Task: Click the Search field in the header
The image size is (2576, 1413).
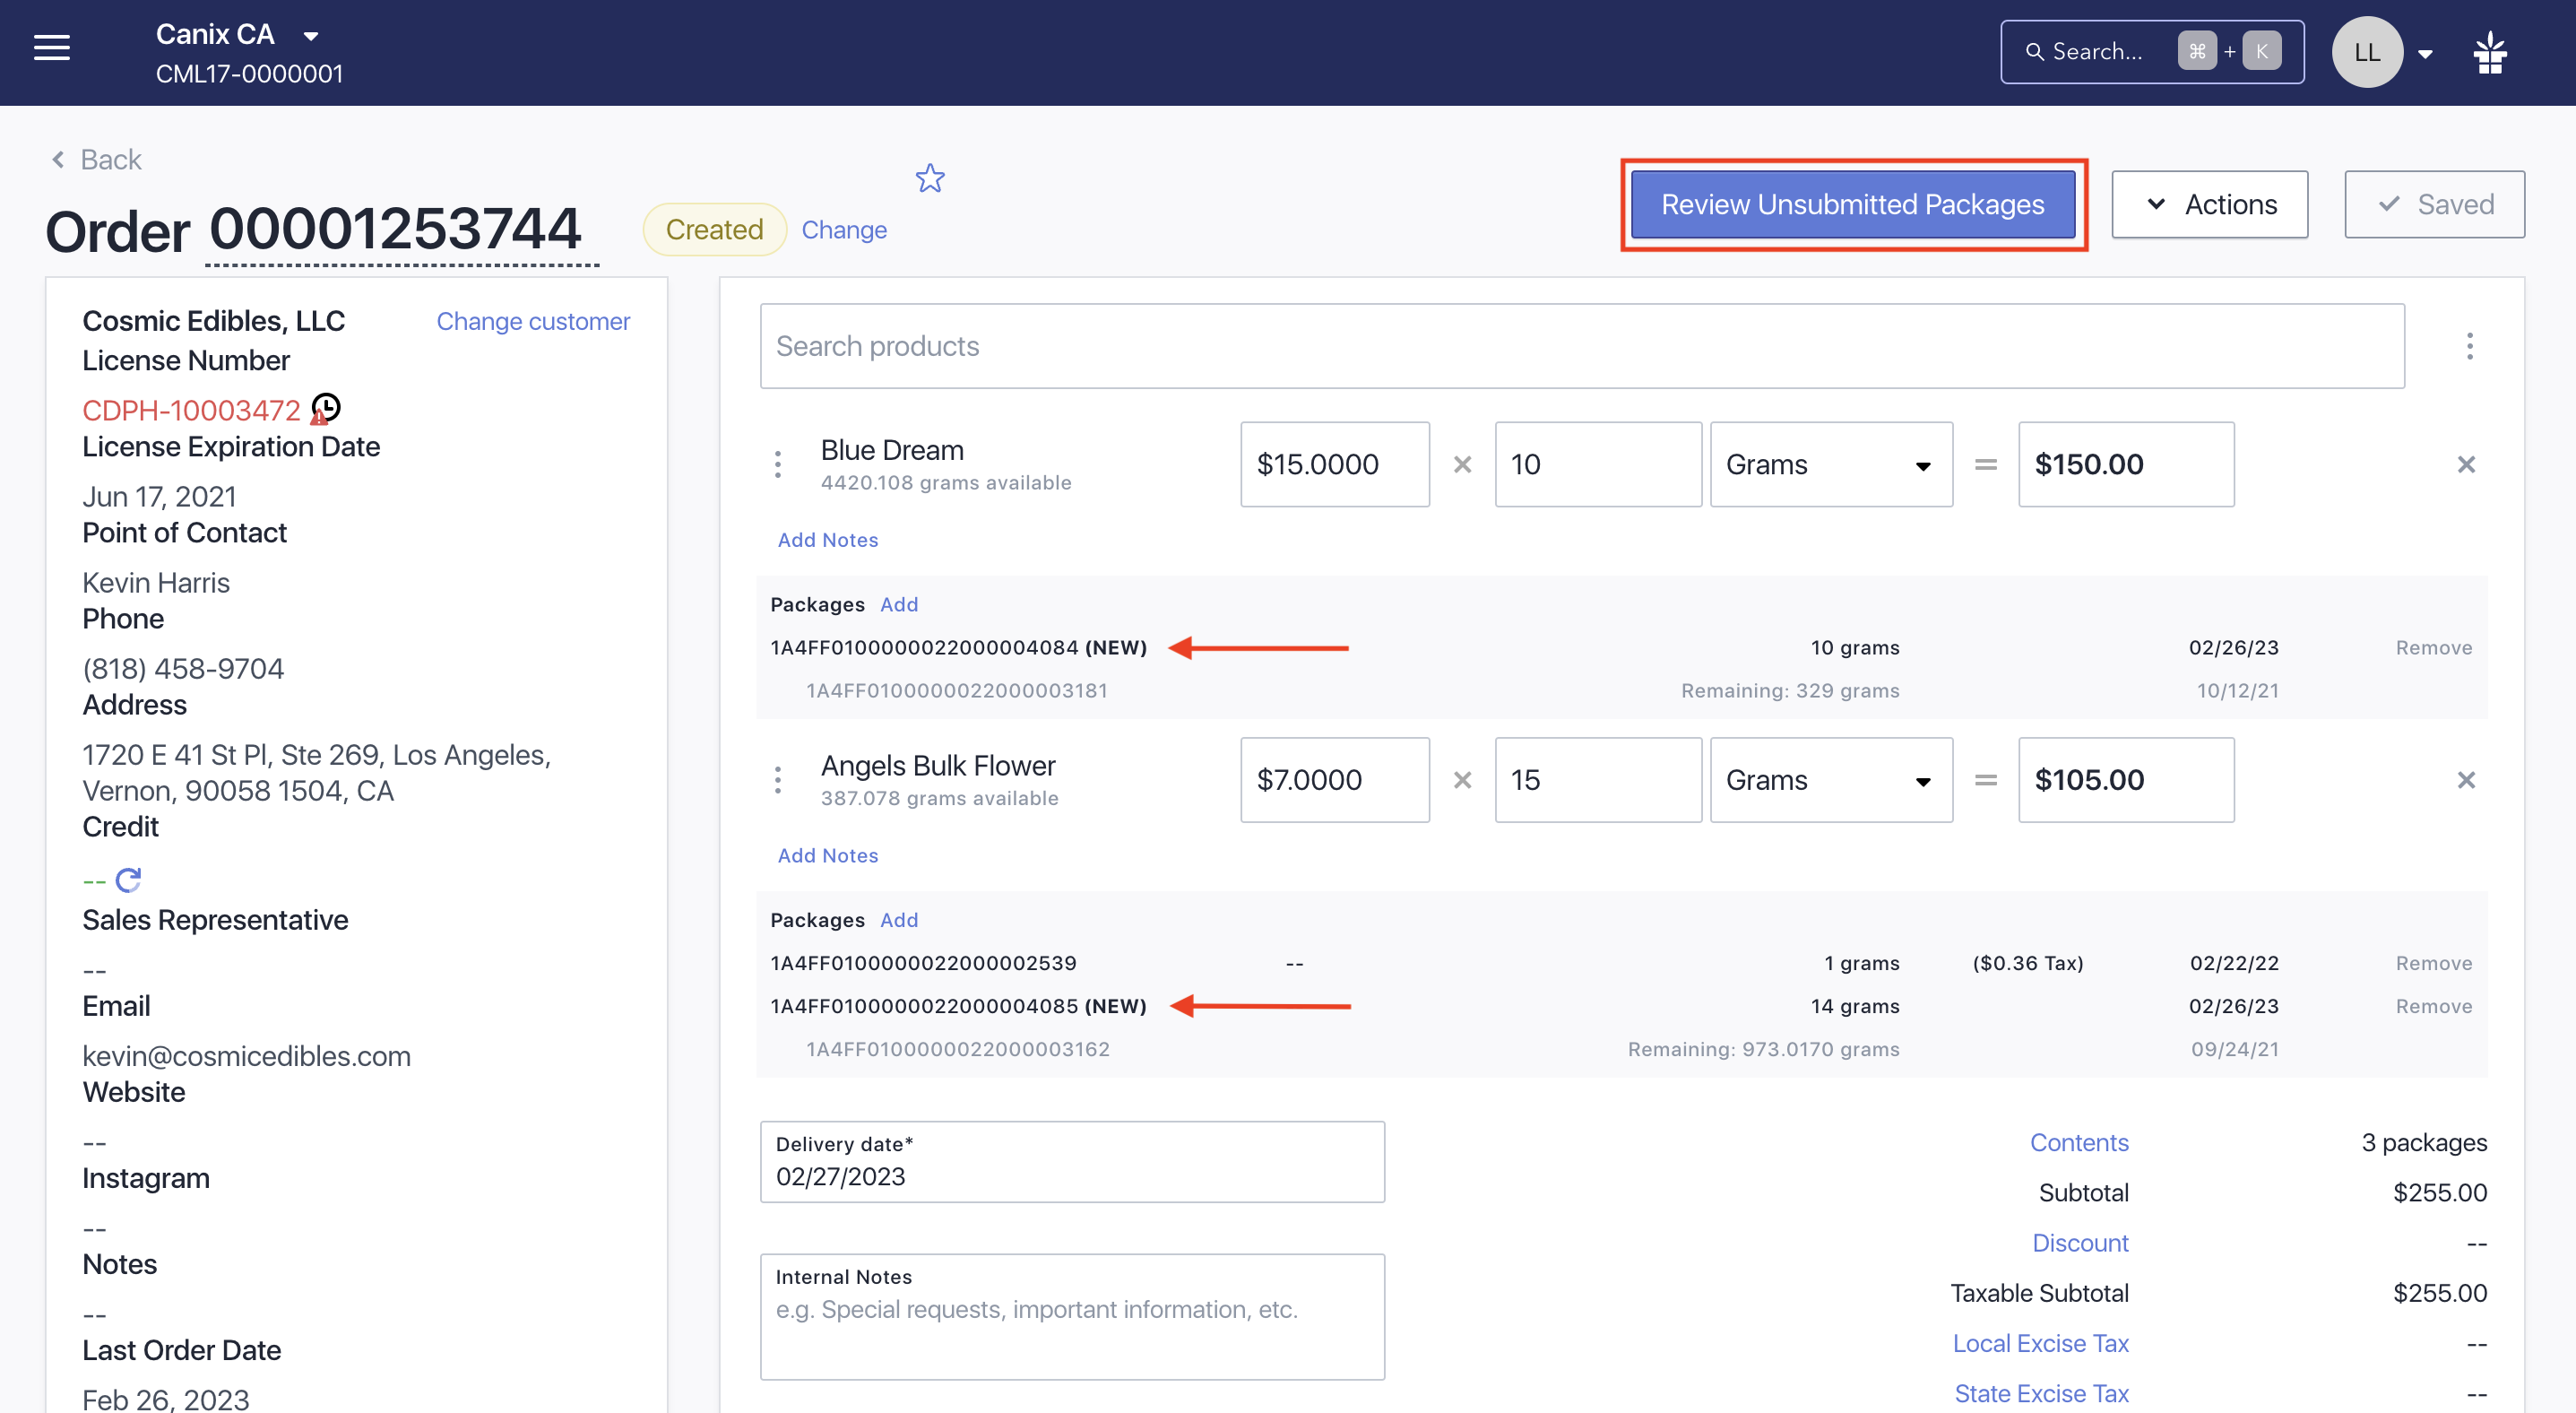Action: click(x=2151, y=51)
